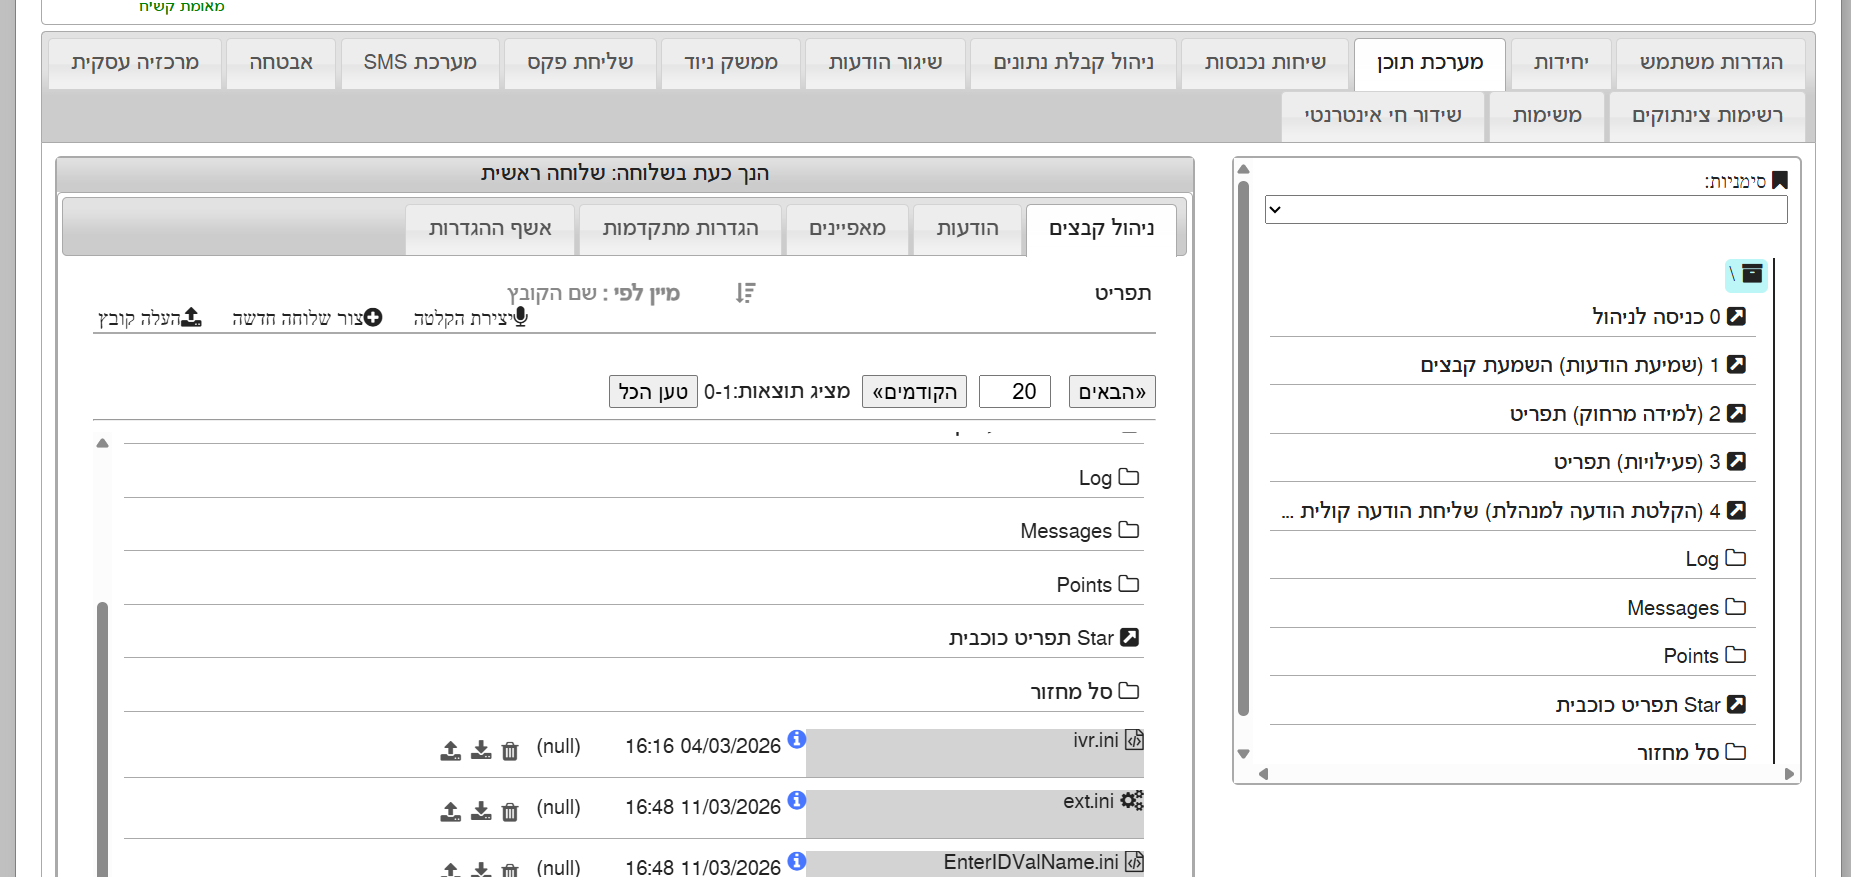Upload a replacement for ext.ini
The height and width of the screenshot is (877, 1851).
click(x=451, y=812)
